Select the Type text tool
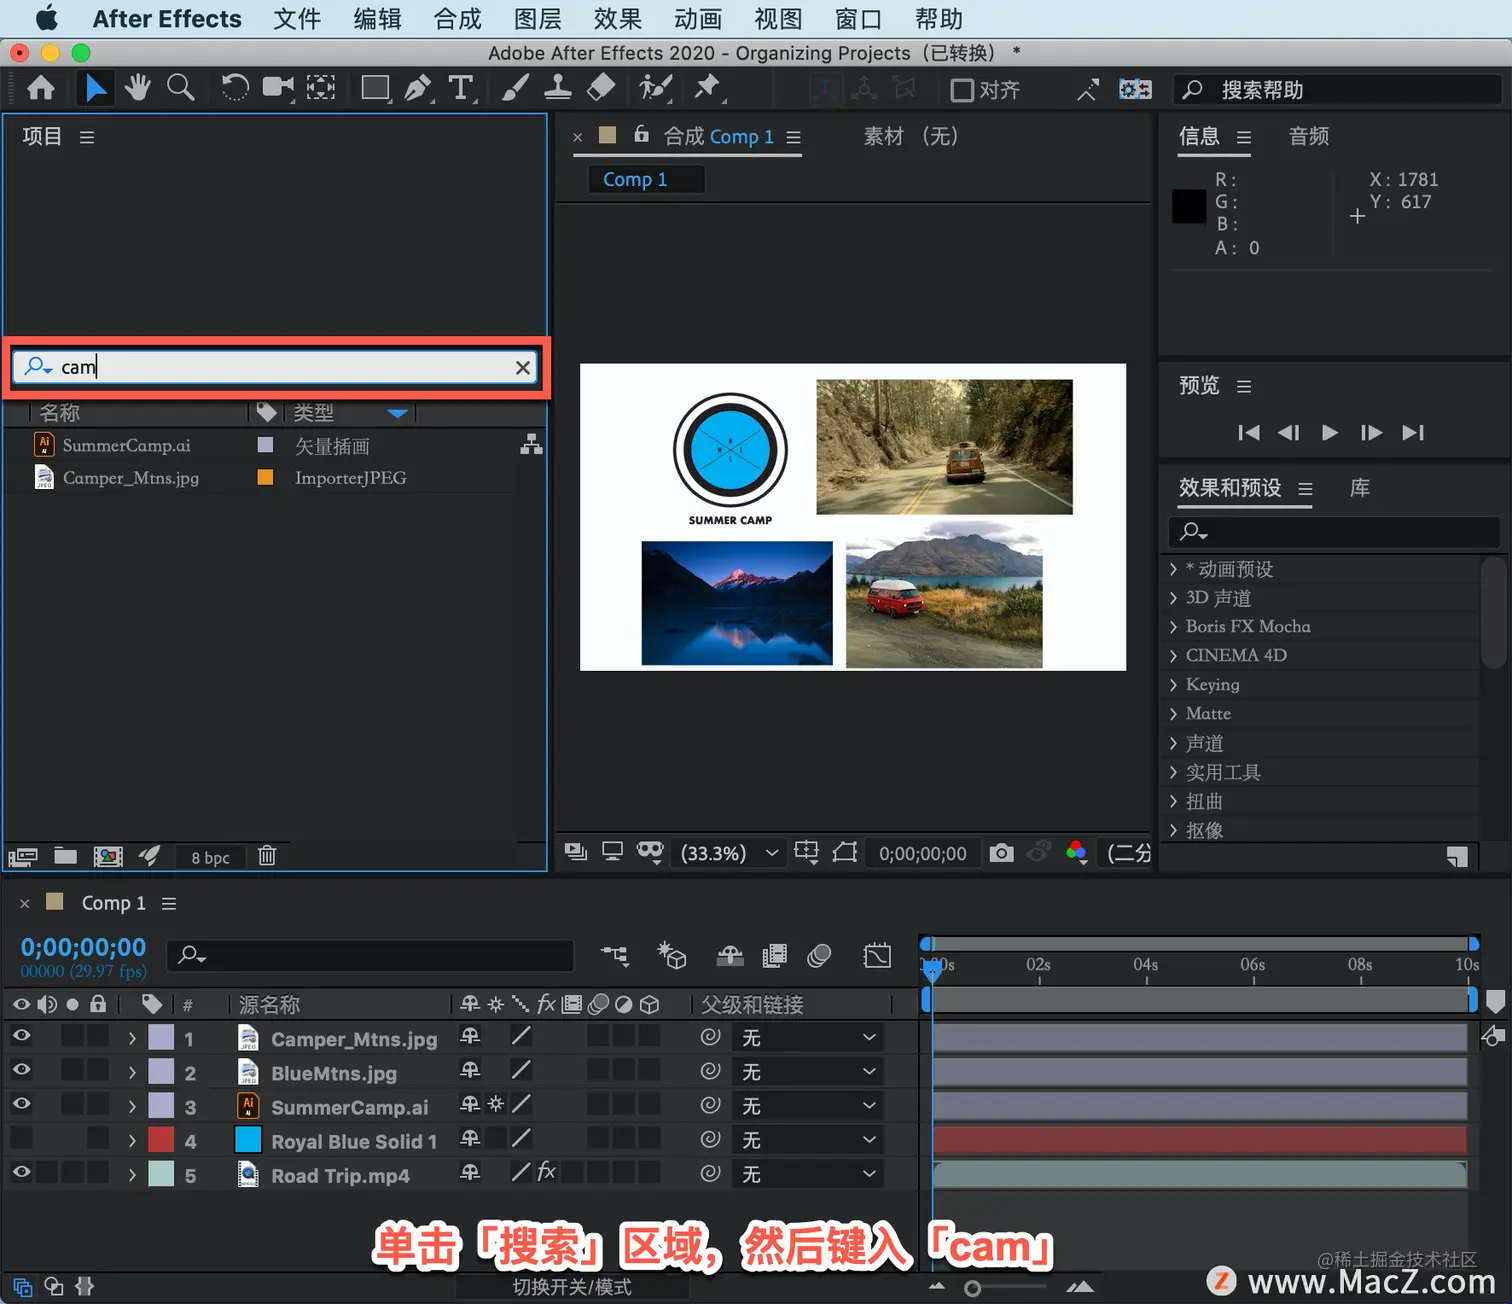Screen dimensions: 1512x1304 pyautogui.click(x=460, y=89)
